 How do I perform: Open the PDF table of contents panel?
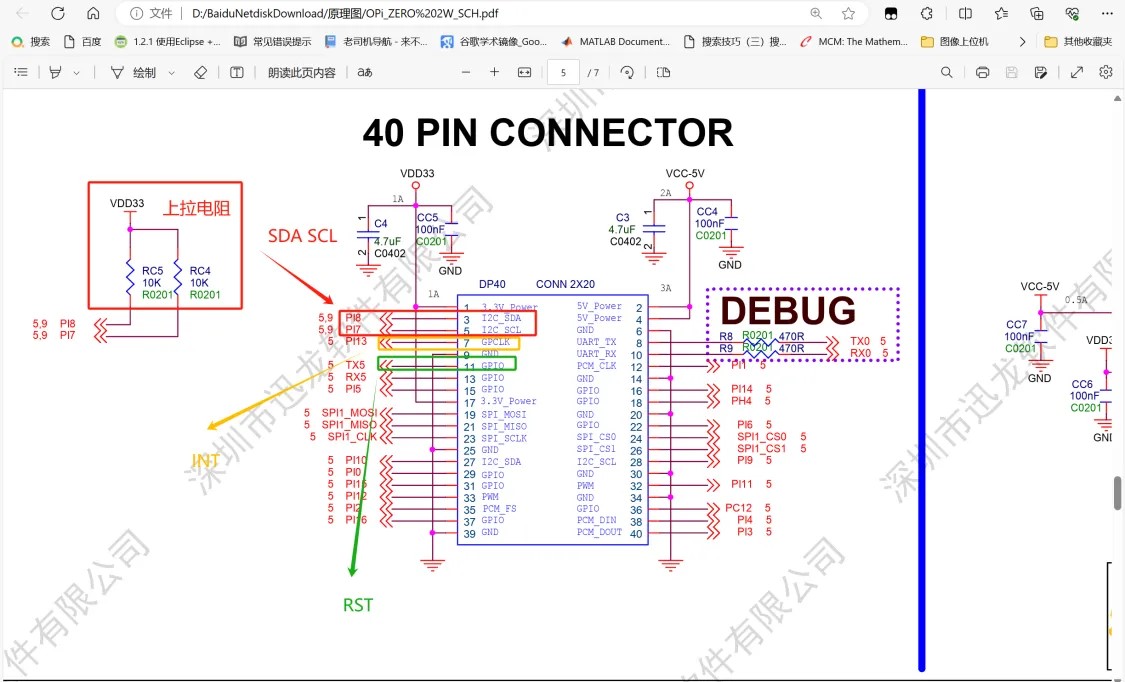click(21, 73)
